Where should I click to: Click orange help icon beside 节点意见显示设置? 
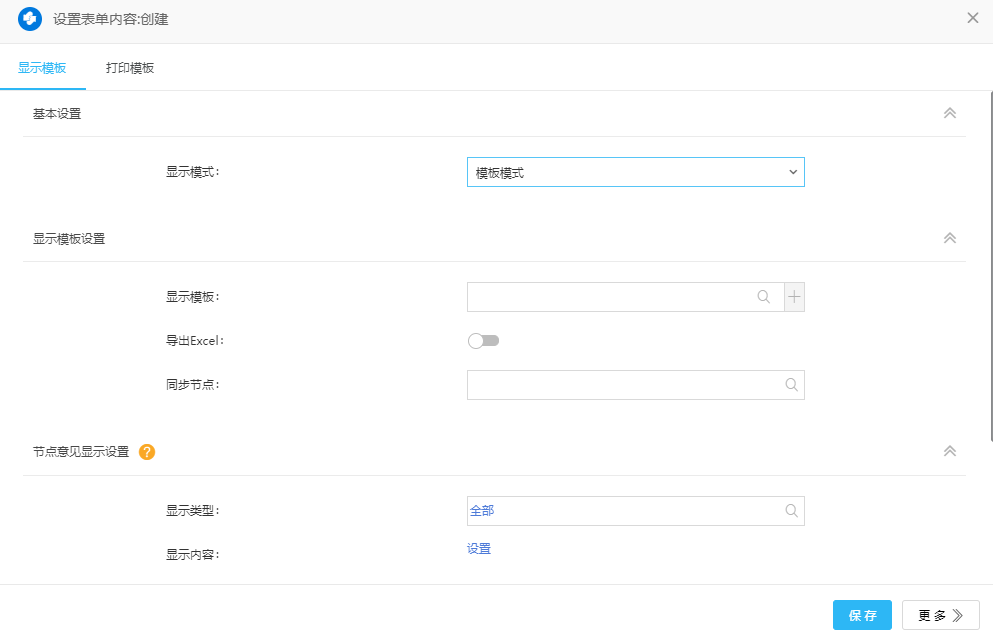click(x=147, y=452)
